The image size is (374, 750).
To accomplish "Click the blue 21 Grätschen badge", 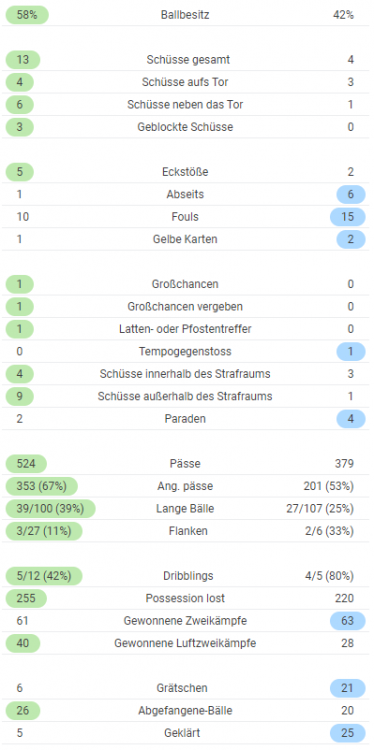I will [348, 688].
